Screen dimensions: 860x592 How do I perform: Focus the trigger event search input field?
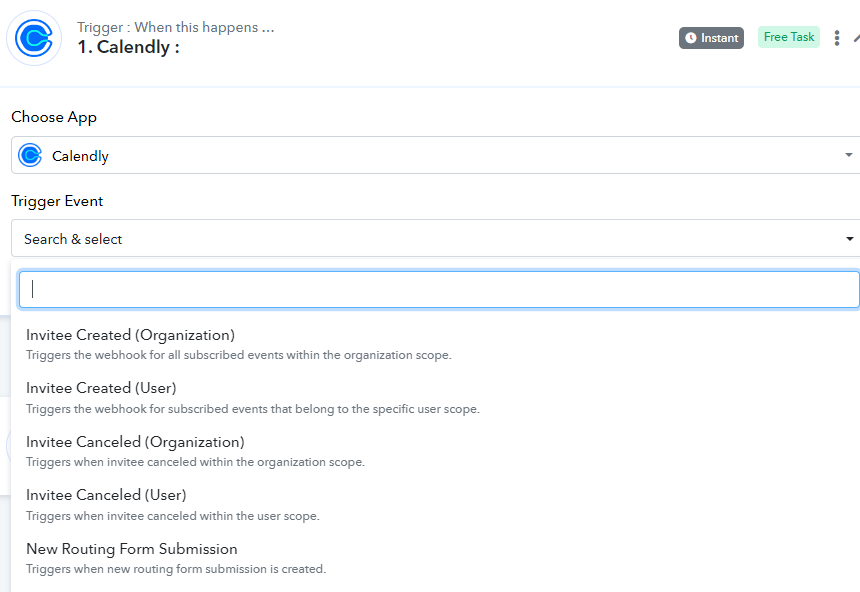[439, 289]
